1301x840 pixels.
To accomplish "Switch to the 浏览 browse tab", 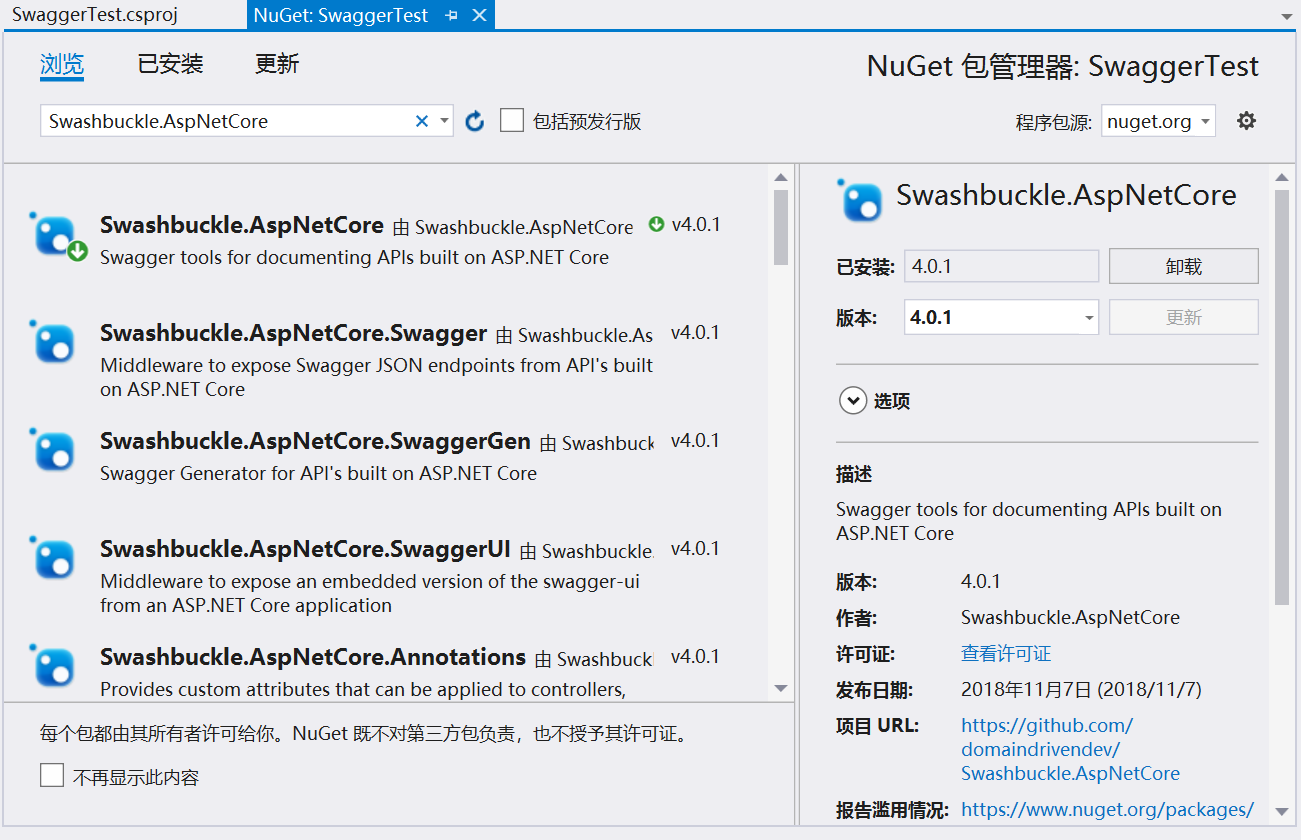I will point(62,65).
